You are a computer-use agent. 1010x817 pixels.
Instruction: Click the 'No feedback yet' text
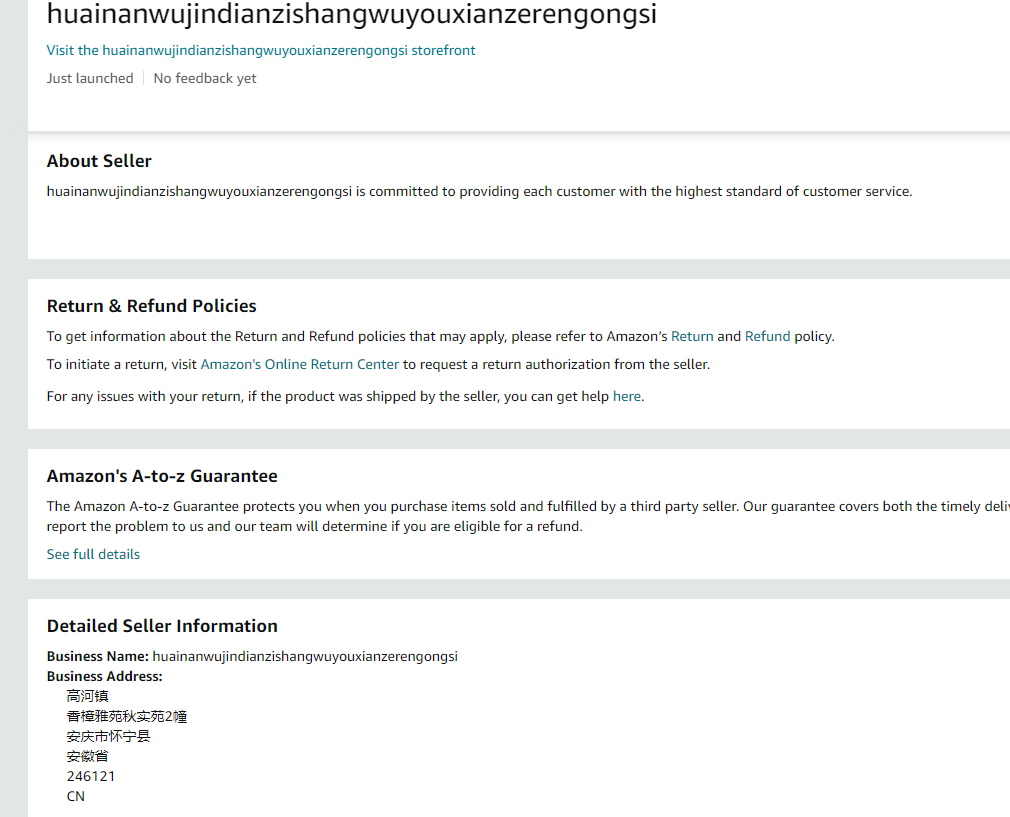(205, 78)
